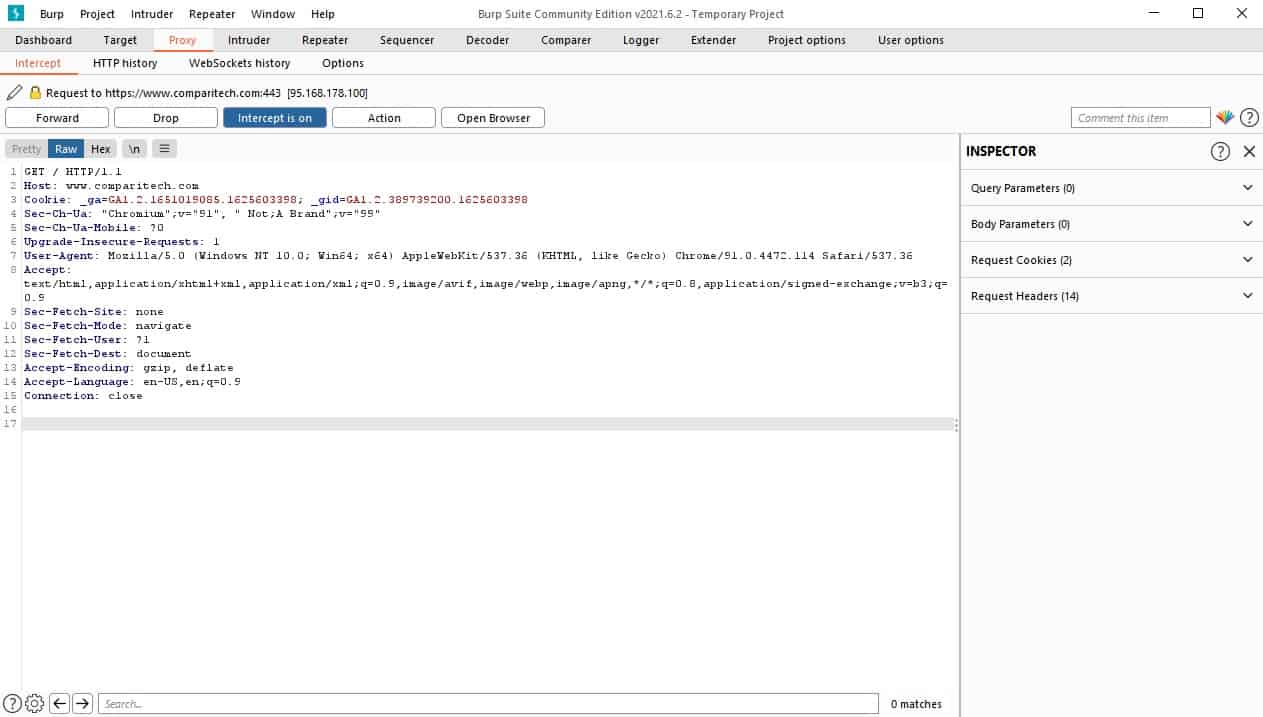Image resolution: width=1263 pixels, height=717 pixels.
Task: Open the Burp menu
Action: (x=52, y=14)
